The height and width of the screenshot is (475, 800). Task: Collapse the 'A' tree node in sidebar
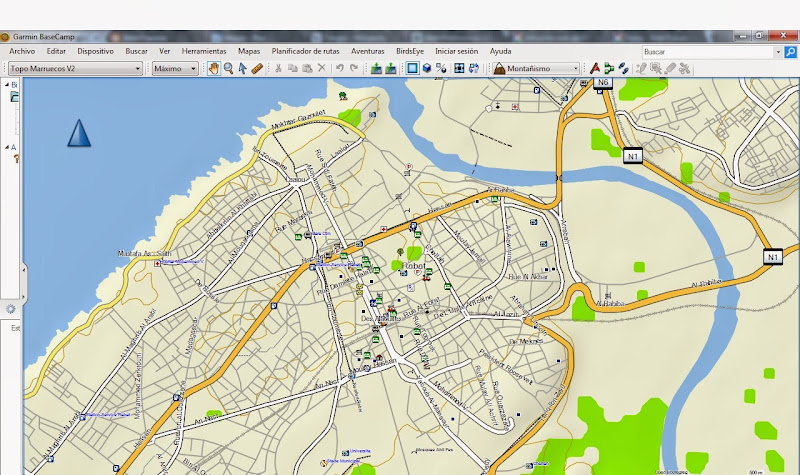coord(7,147)
